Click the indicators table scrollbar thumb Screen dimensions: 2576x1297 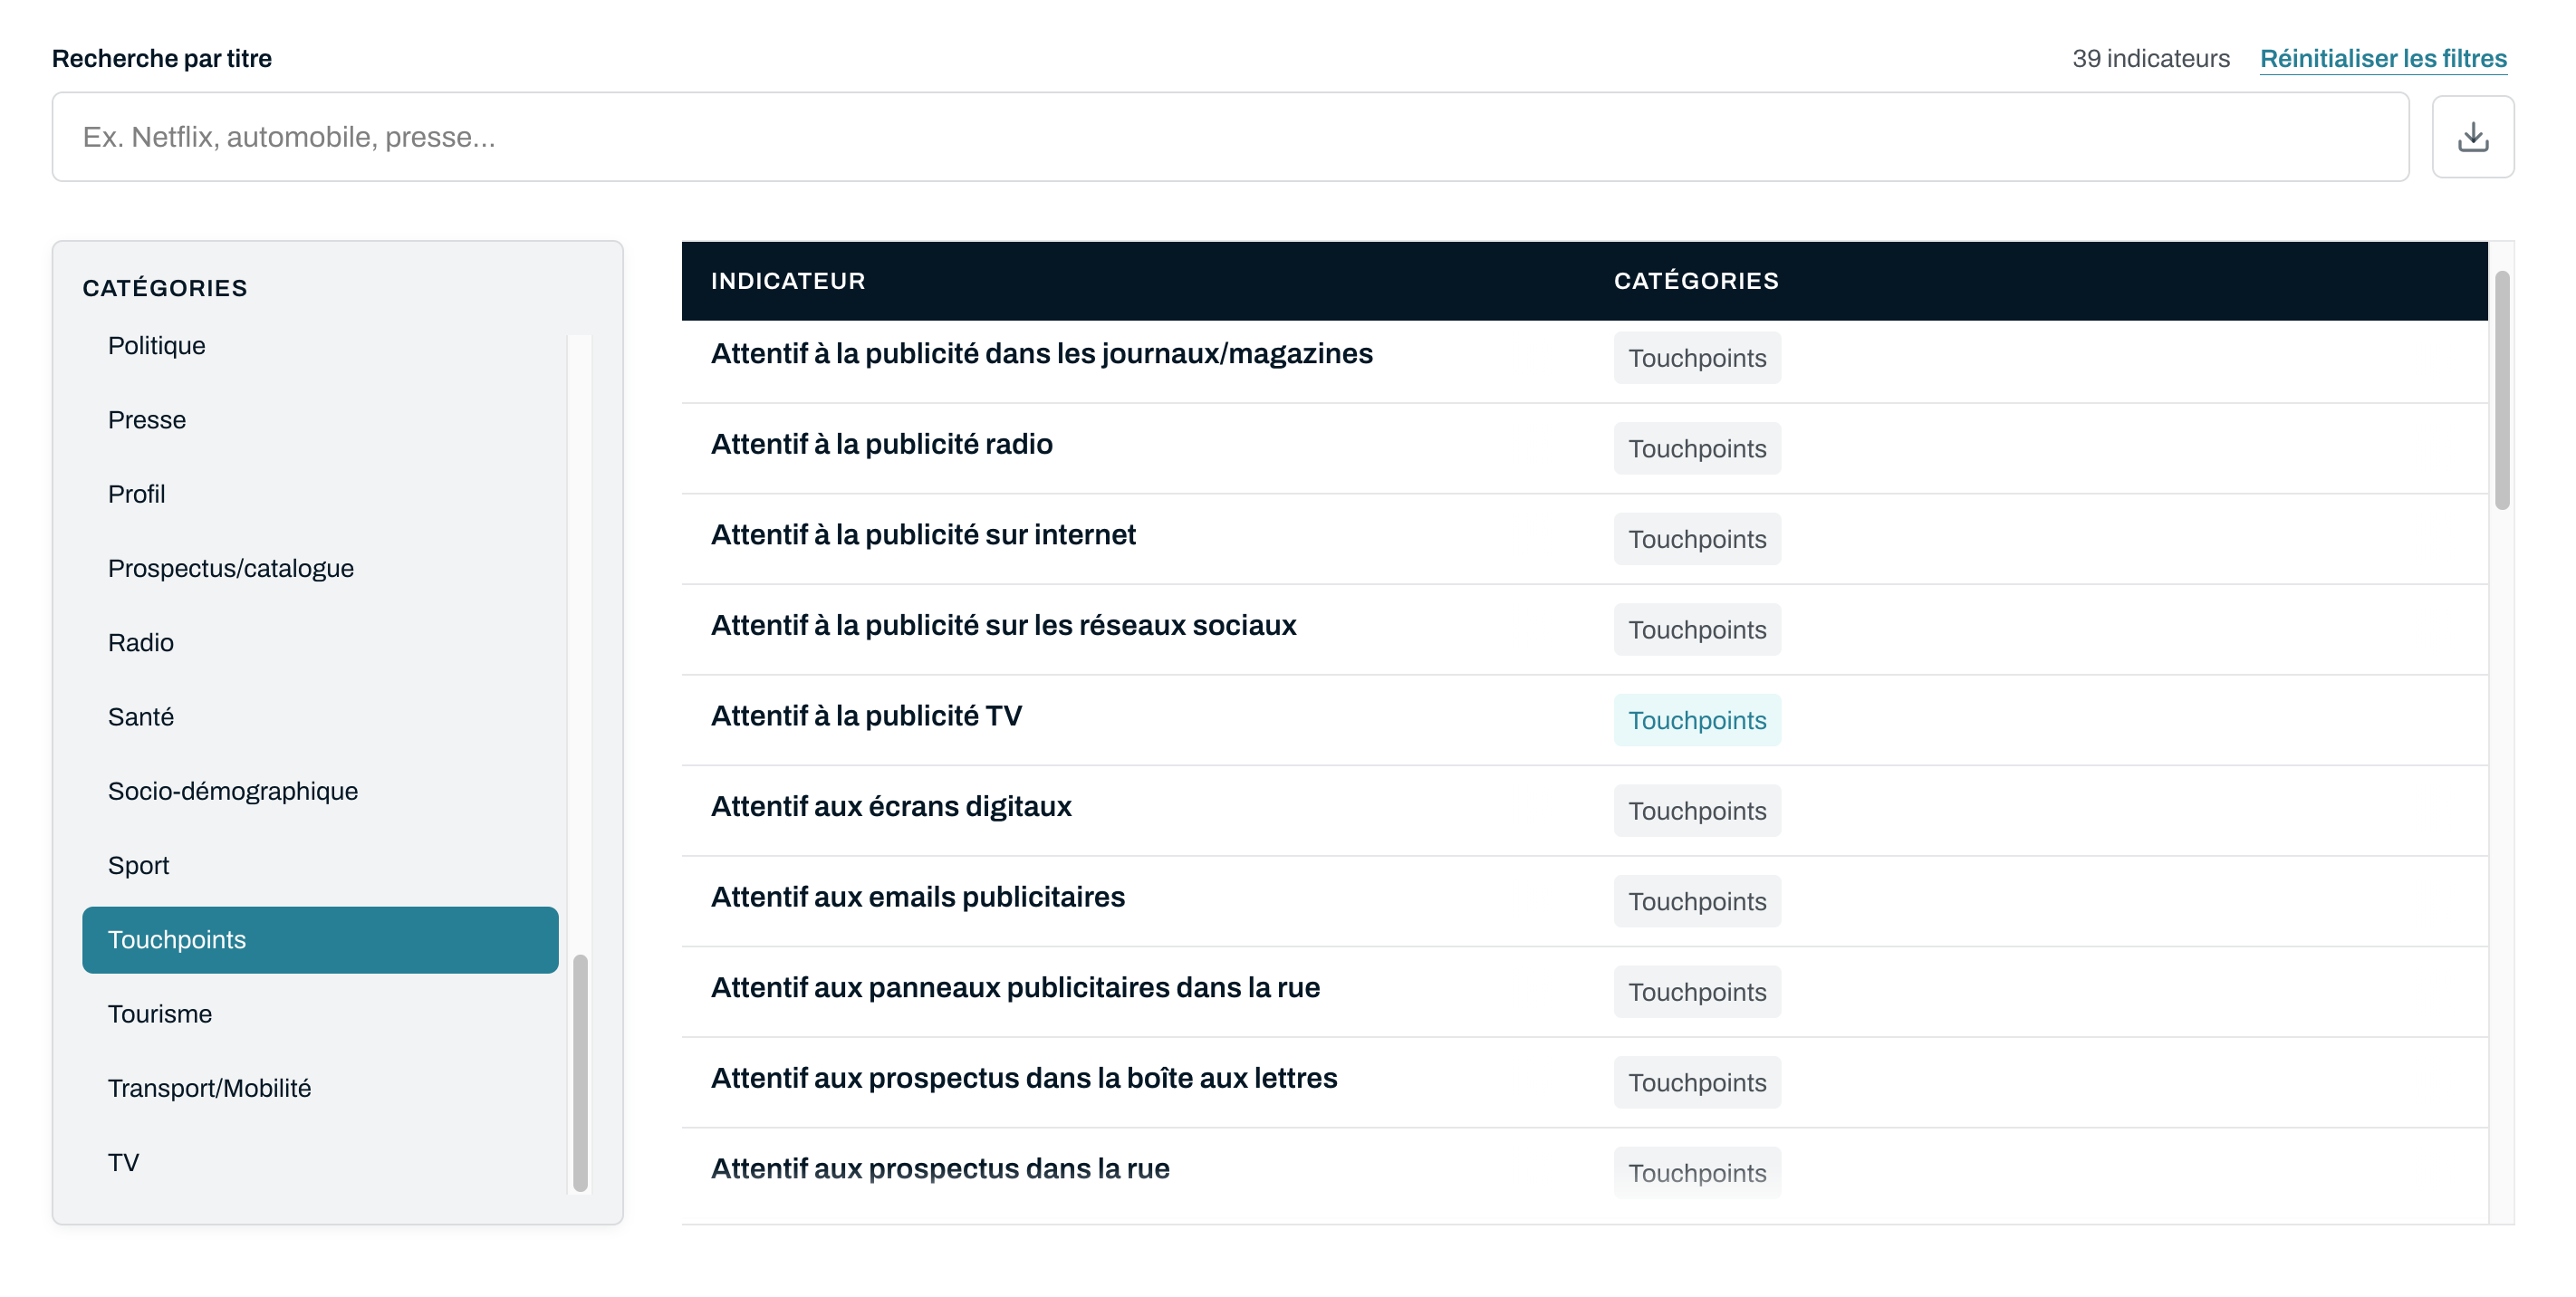2502,390
